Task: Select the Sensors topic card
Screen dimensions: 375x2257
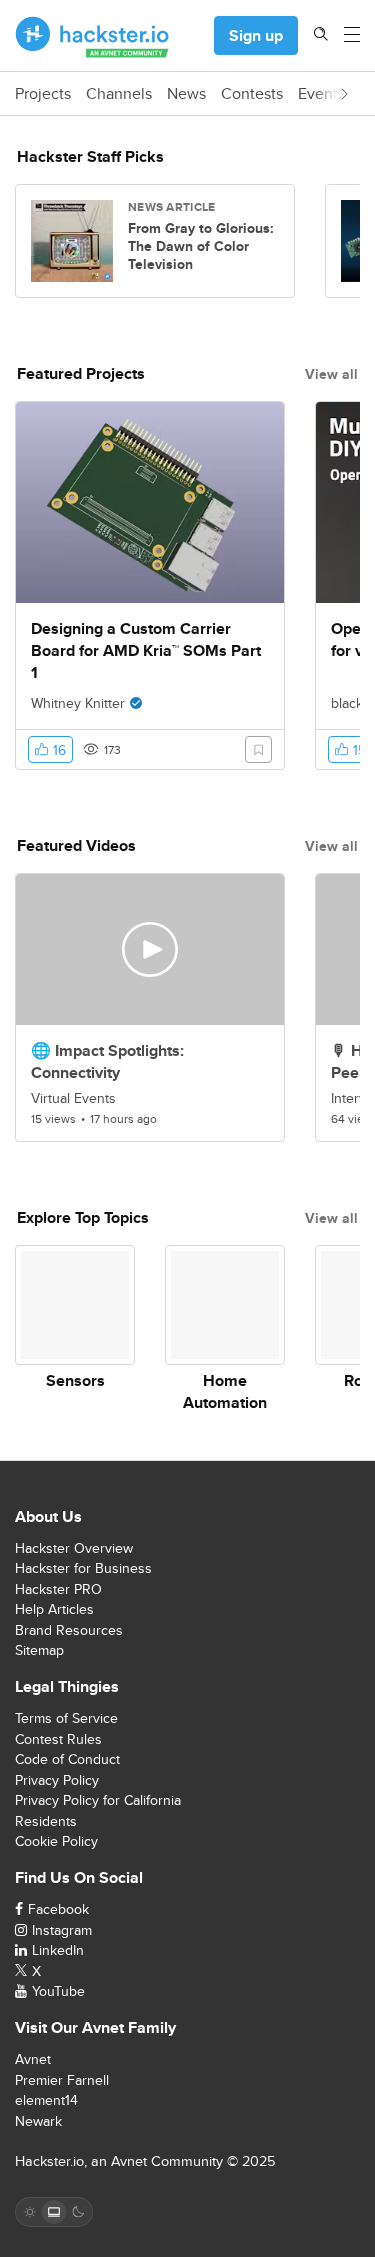Action: coord(75,1318)
